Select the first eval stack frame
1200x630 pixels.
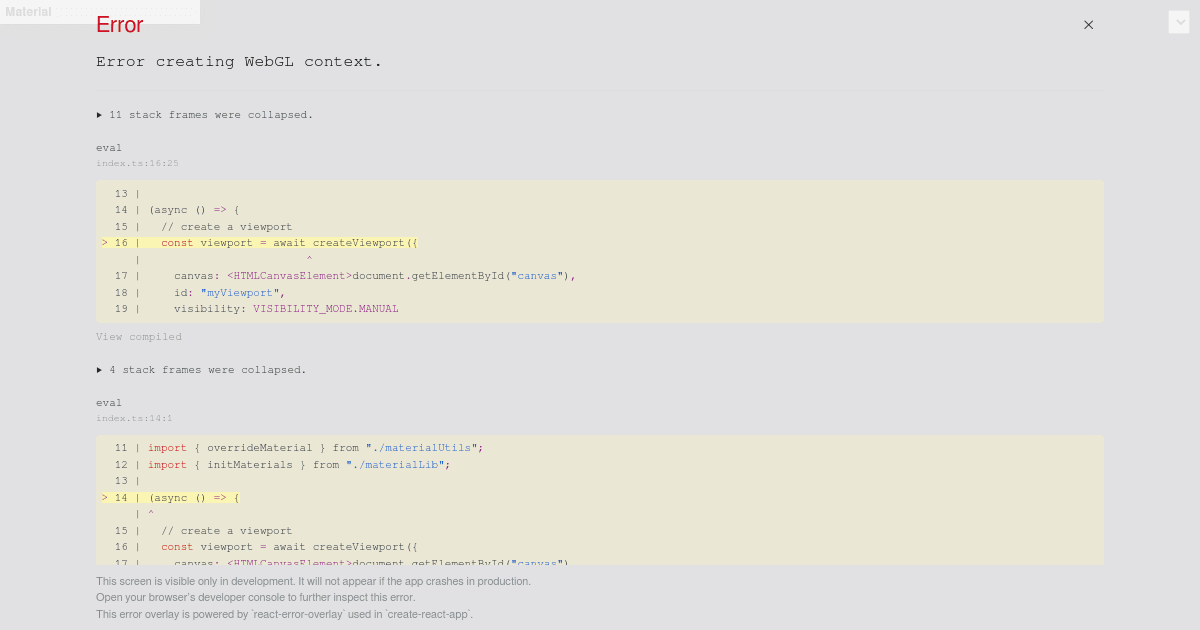pos(109,147)
